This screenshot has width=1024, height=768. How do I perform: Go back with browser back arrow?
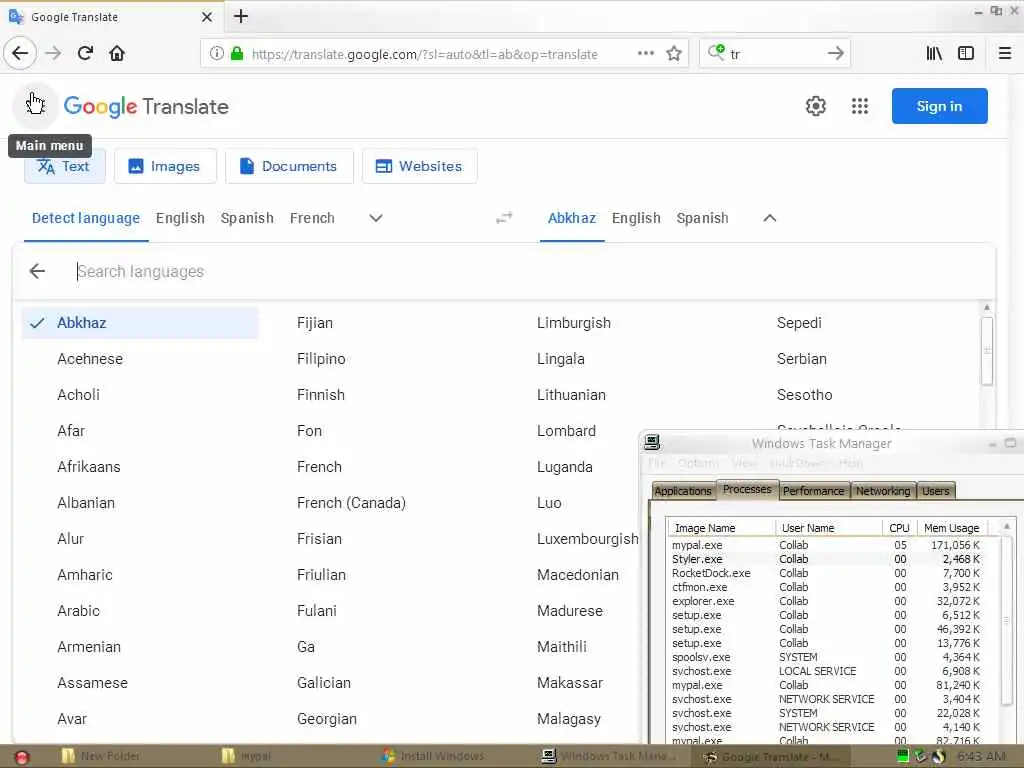point(20,53)
